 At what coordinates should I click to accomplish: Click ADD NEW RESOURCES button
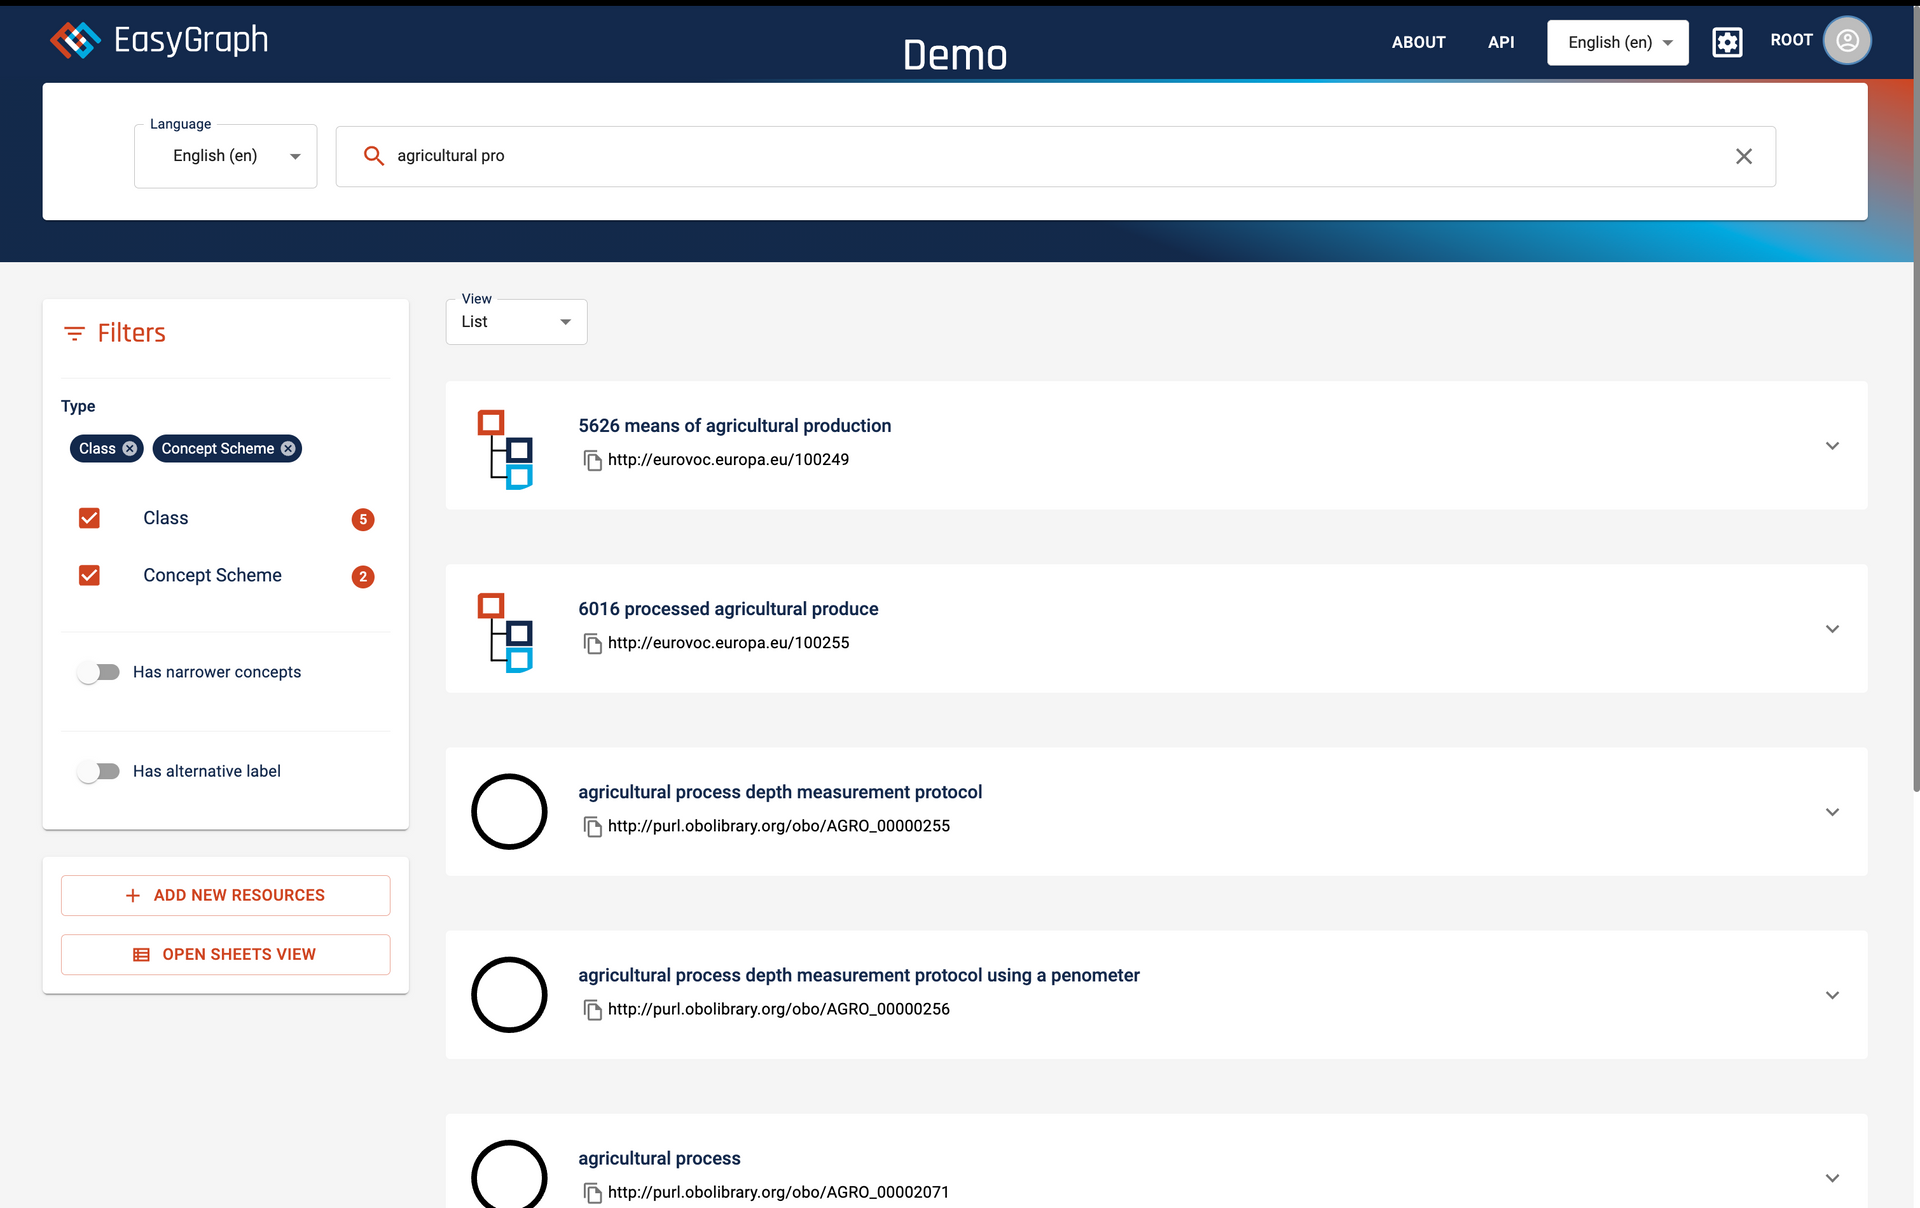click(x=226, y=895)
